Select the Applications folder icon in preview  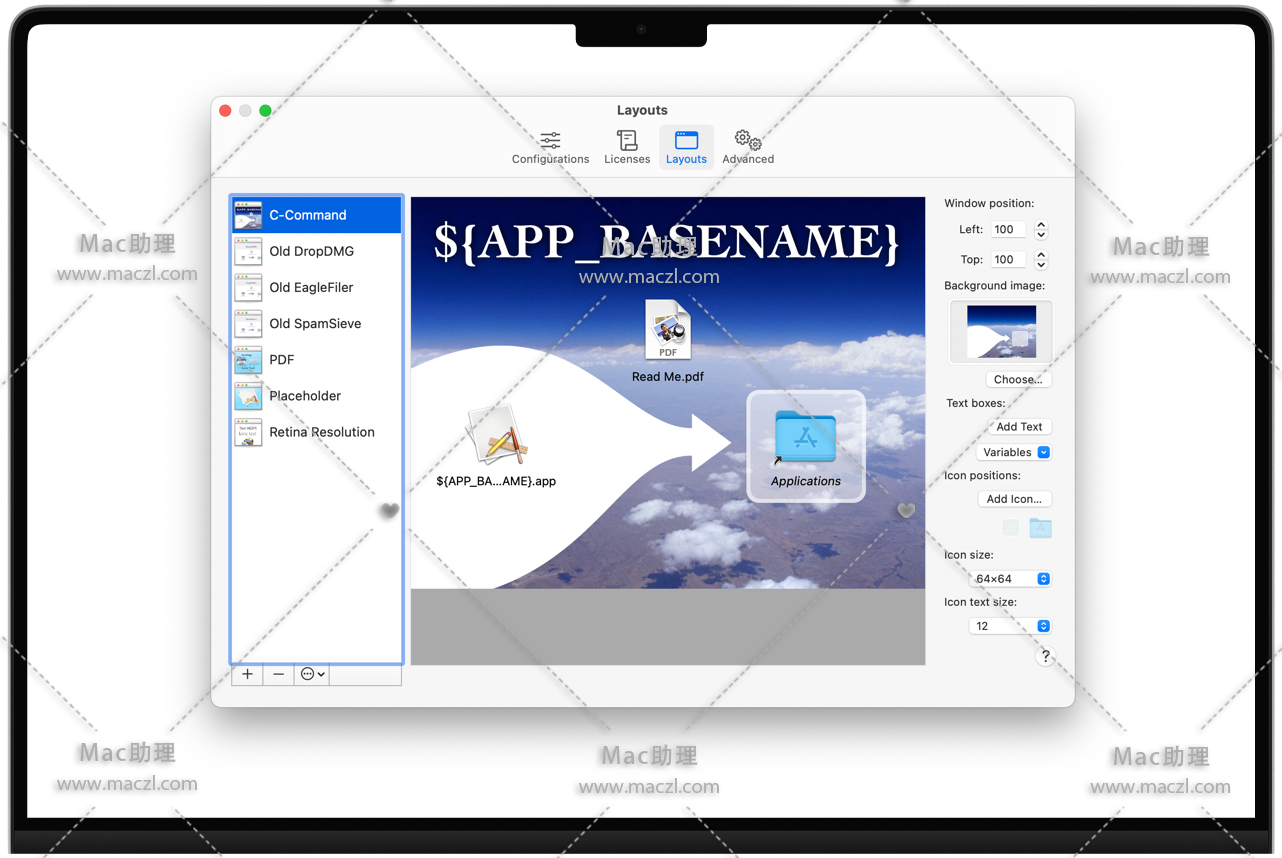pos(805,438)
